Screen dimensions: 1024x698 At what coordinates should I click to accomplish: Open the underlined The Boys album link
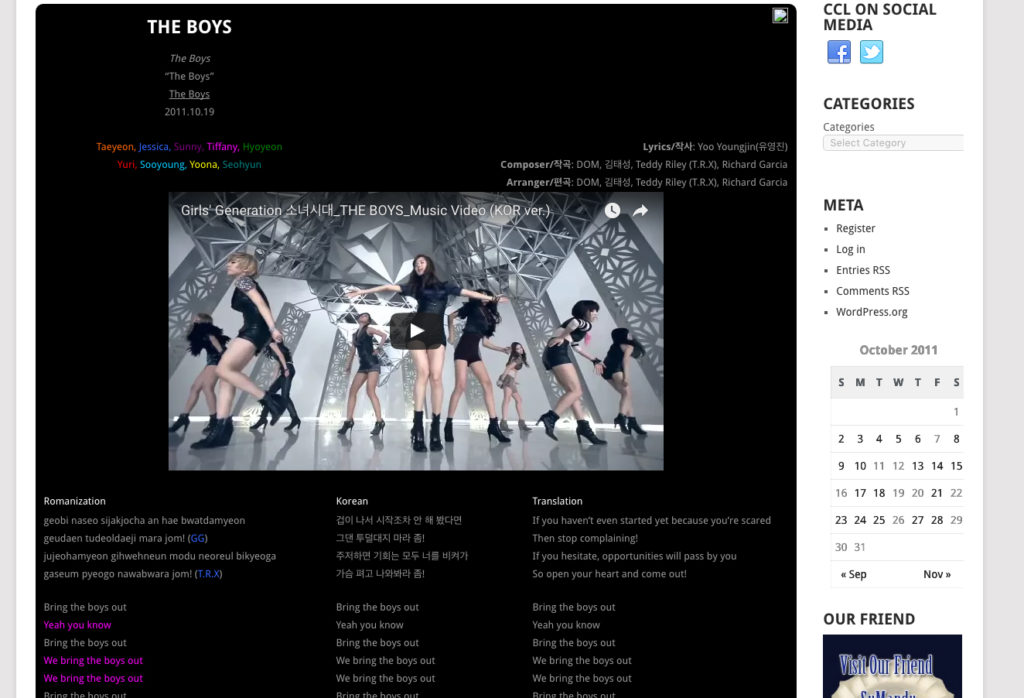click(x=189, y=94)
